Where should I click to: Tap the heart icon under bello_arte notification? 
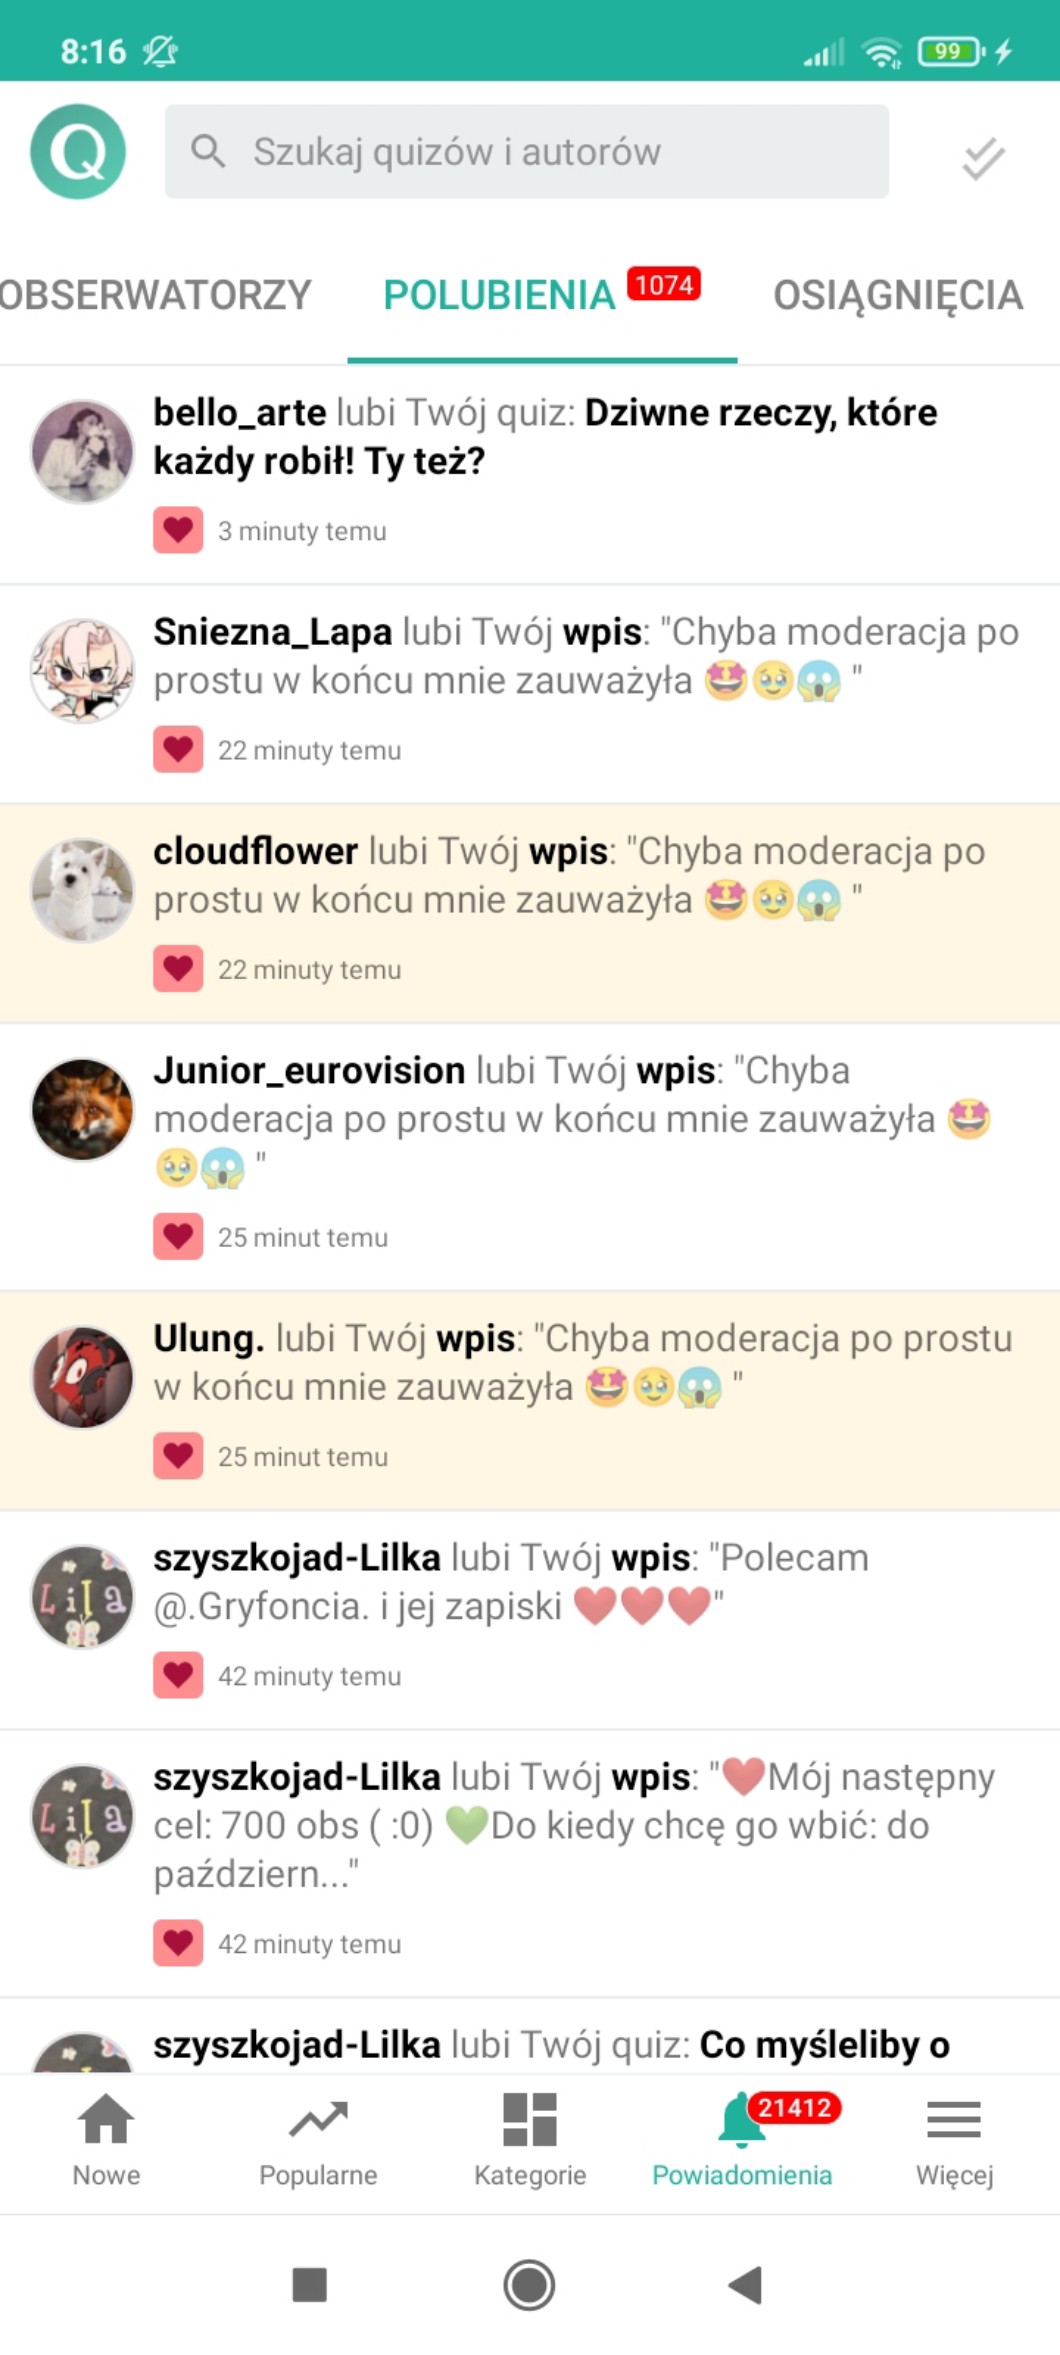point(178,530)
